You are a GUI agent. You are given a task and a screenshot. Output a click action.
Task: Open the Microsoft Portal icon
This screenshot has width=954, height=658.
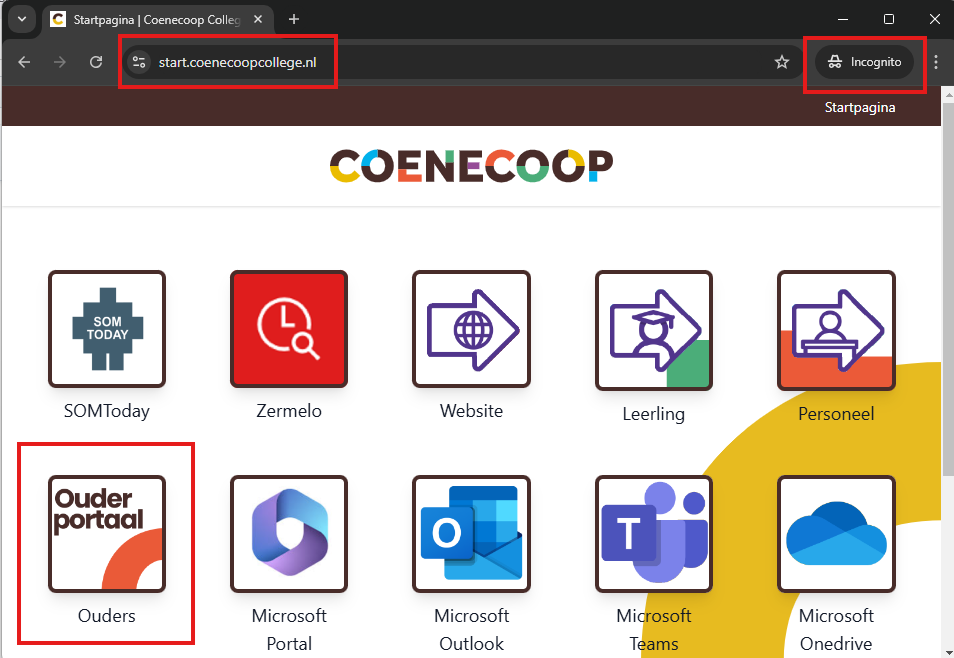point(289,534)
